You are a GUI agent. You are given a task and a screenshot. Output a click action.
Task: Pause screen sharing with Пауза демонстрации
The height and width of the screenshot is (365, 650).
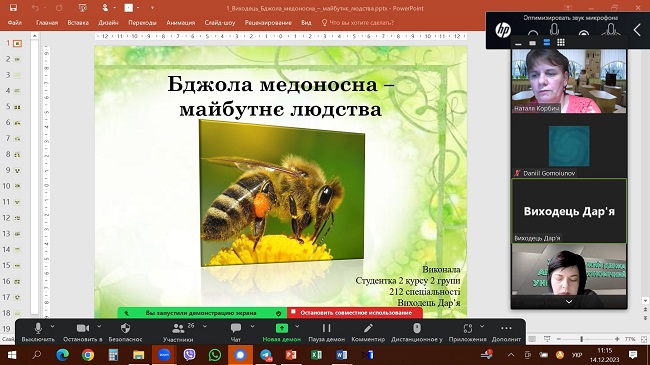[326, 332]
